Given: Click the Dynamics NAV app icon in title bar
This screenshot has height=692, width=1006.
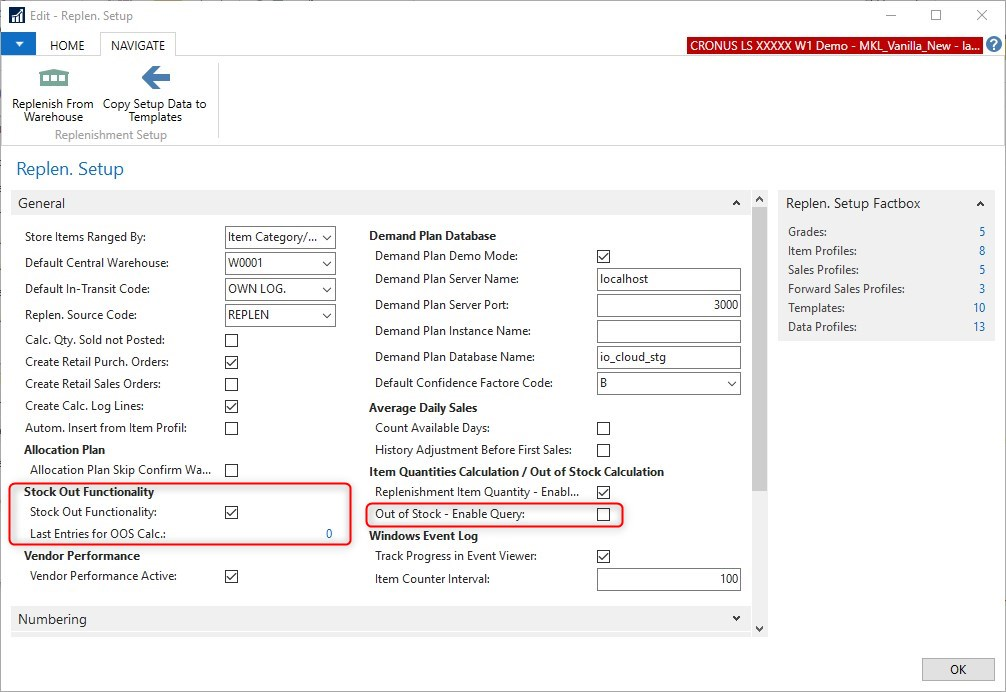Looking at the screenshot, I should tap(16, 15).
